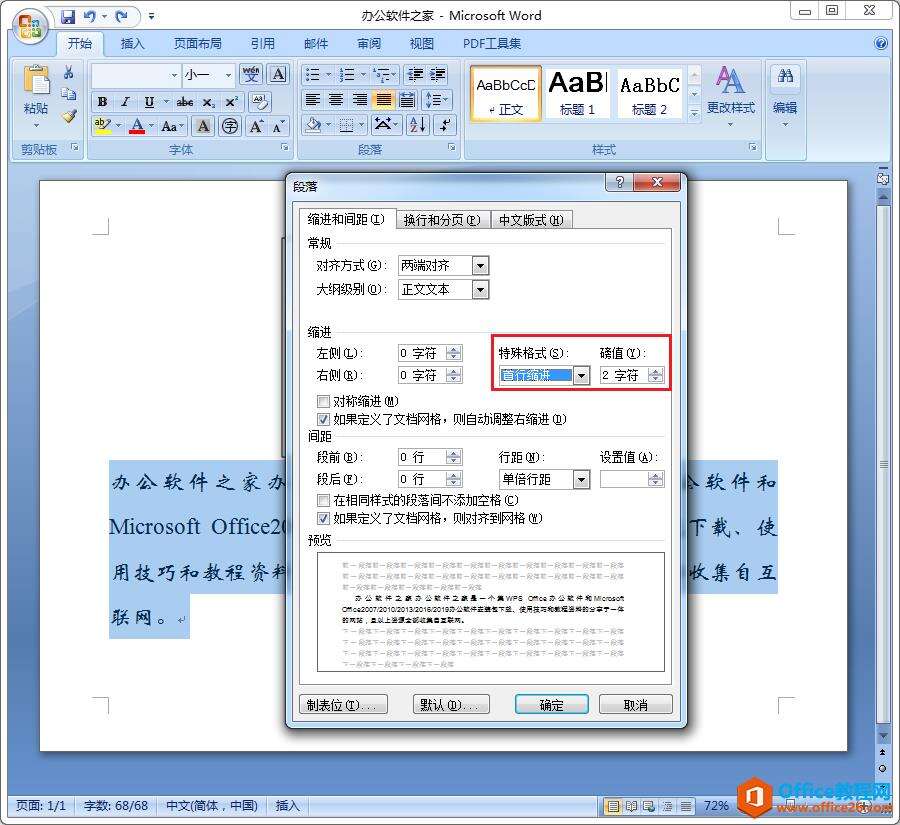Open the 页面布局 ribbon tab

coord(197,44)
